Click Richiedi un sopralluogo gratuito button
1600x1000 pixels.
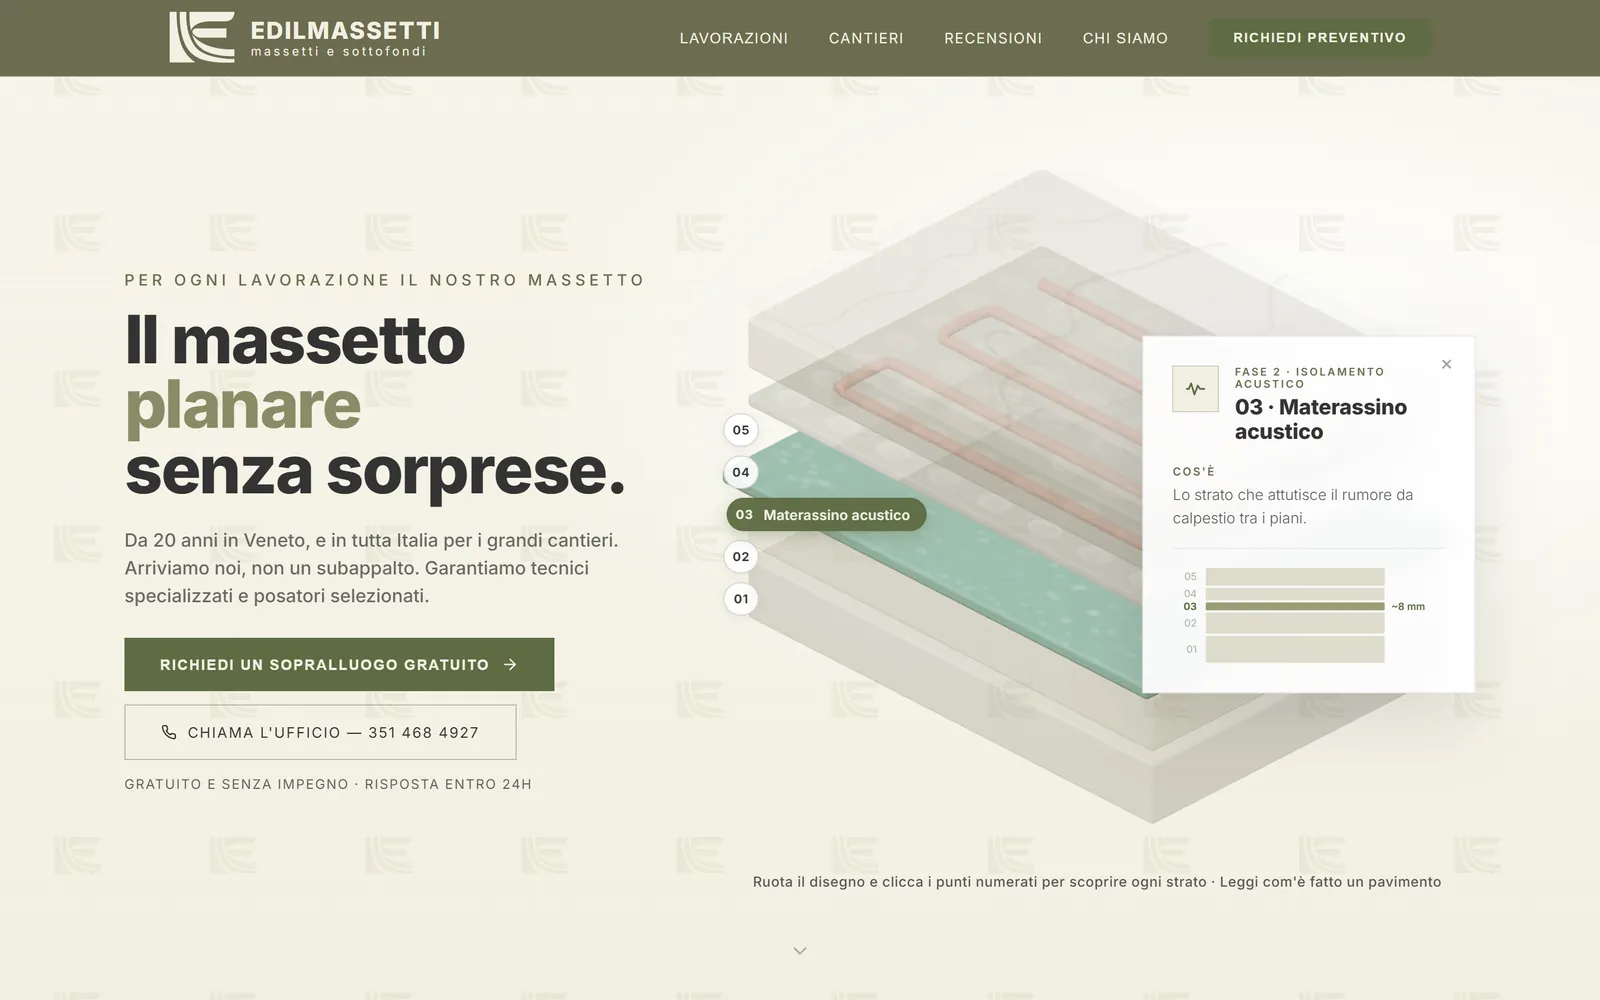(339, 664)
